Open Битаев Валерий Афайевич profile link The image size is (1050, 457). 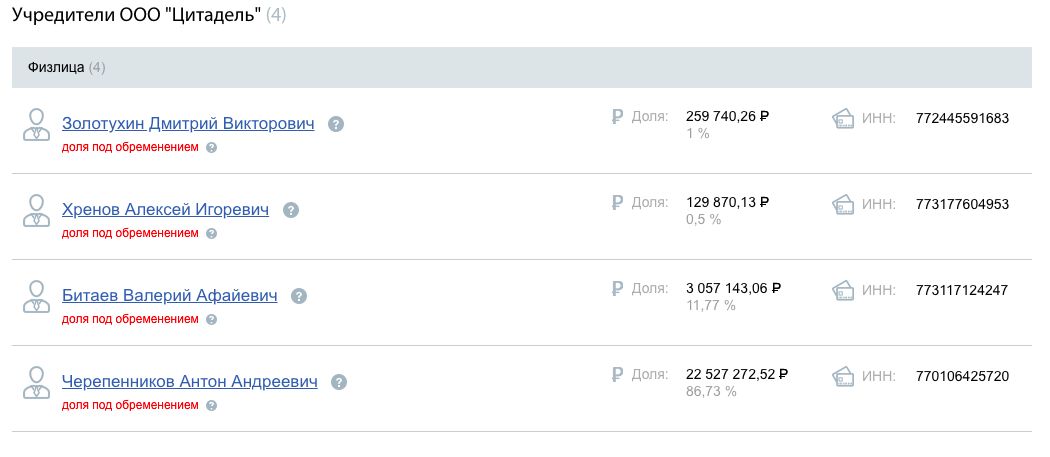(x=169, y=296)
